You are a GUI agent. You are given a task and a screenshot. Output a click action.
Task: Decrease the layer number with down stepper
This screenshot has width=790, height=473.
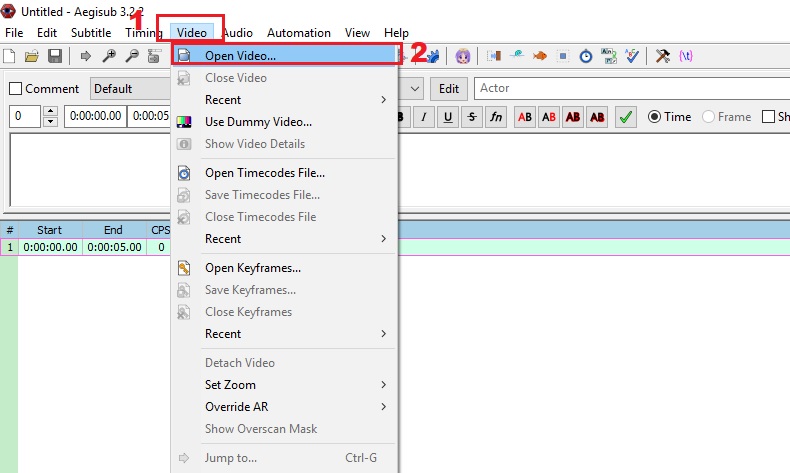[x=50, y=122]
